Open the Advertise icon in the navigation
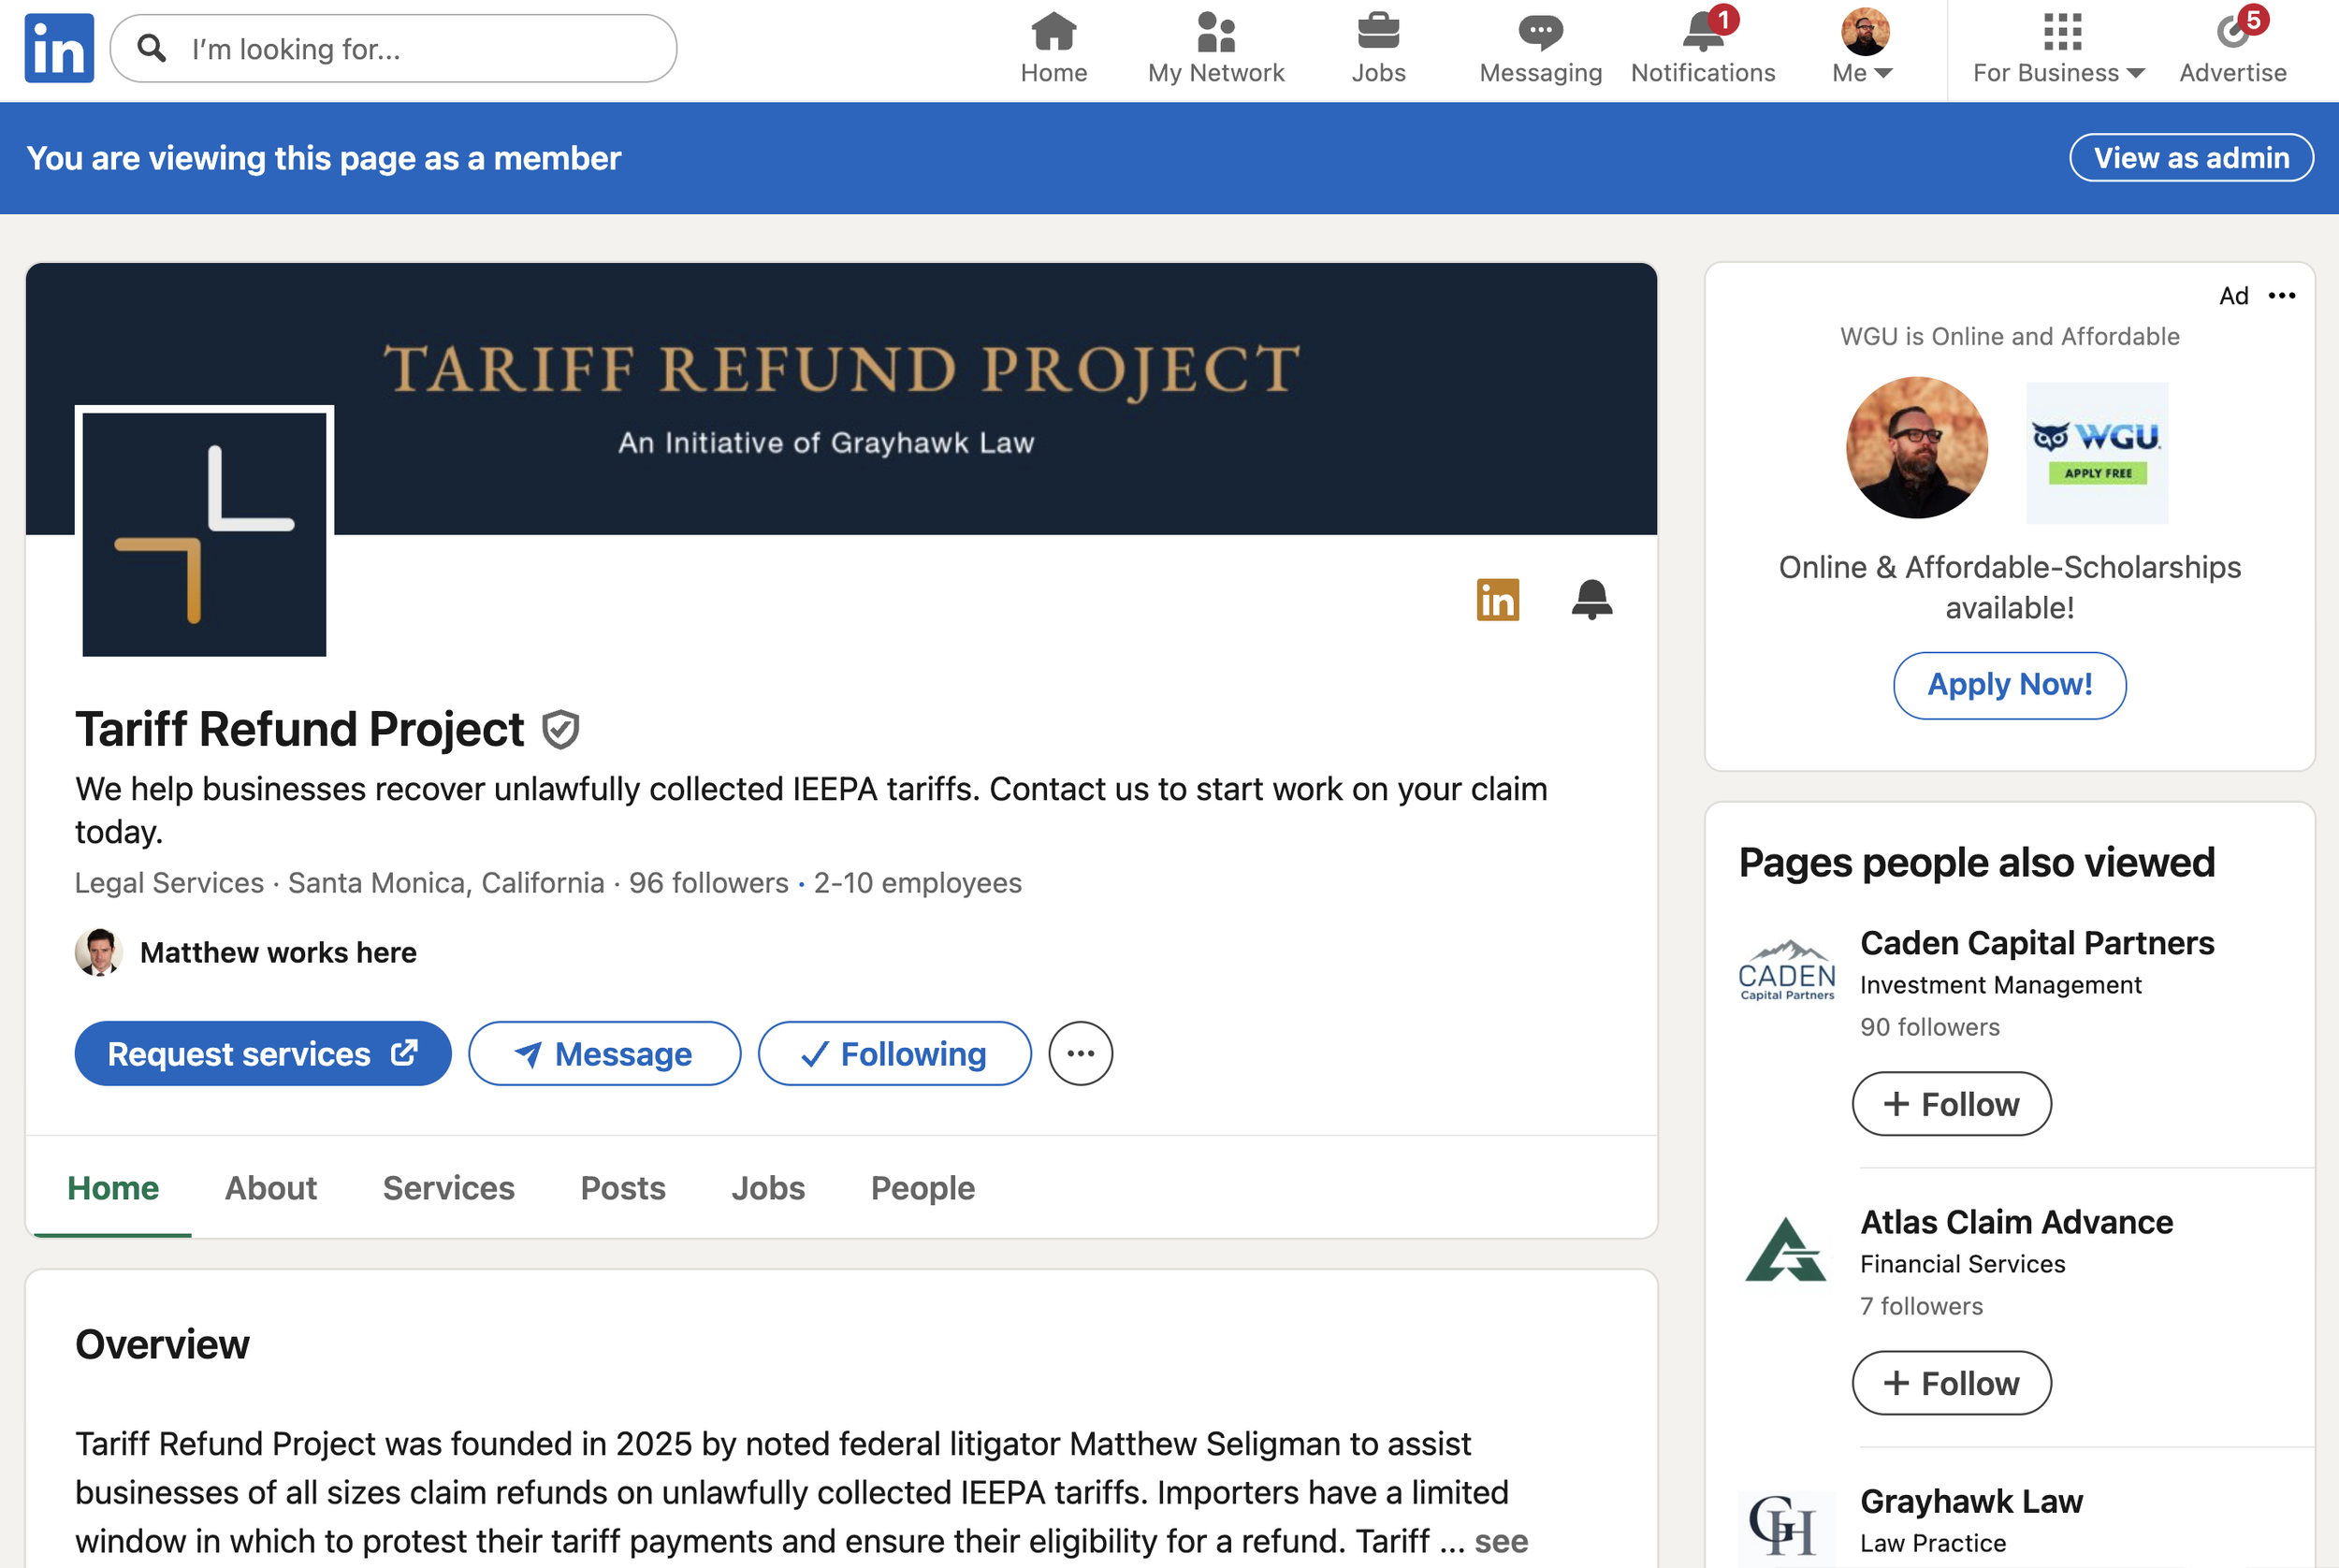Image resolution: width=2339 pixels, height=1568 pixels. (2233, 32)
